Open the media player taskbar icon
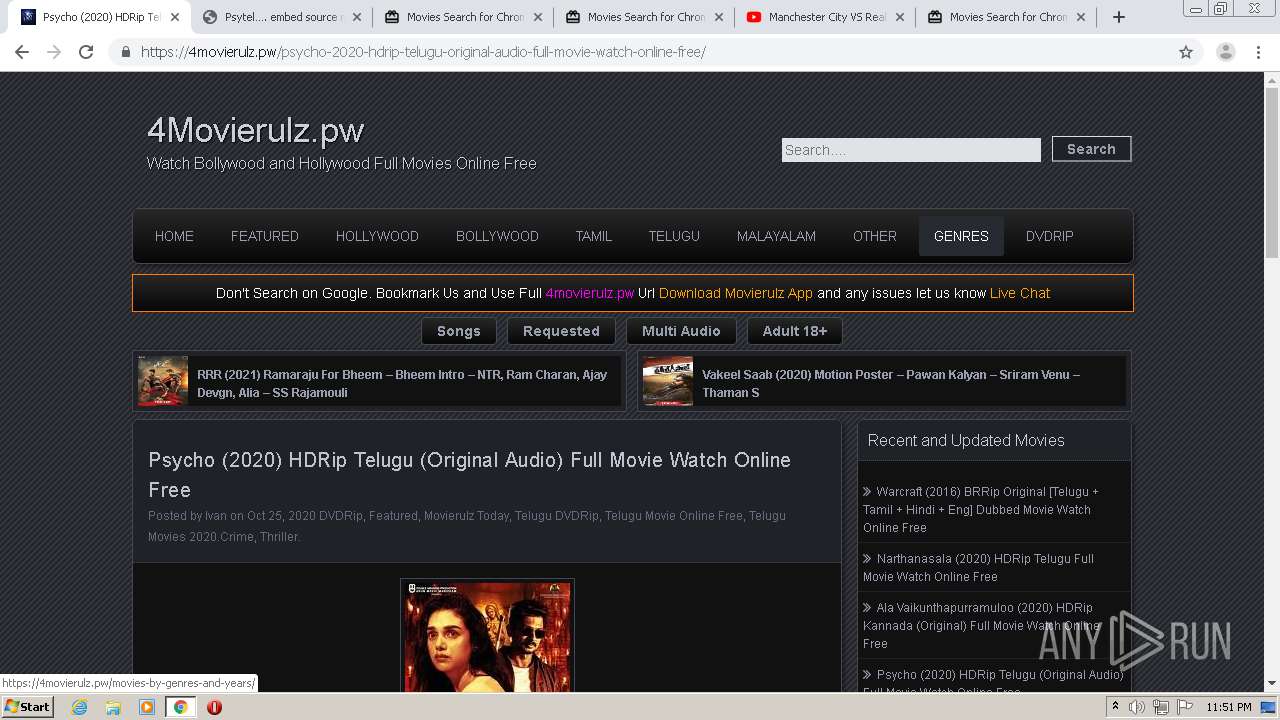The width and height of the screenshot is (1280, 720). pos(147,707)
